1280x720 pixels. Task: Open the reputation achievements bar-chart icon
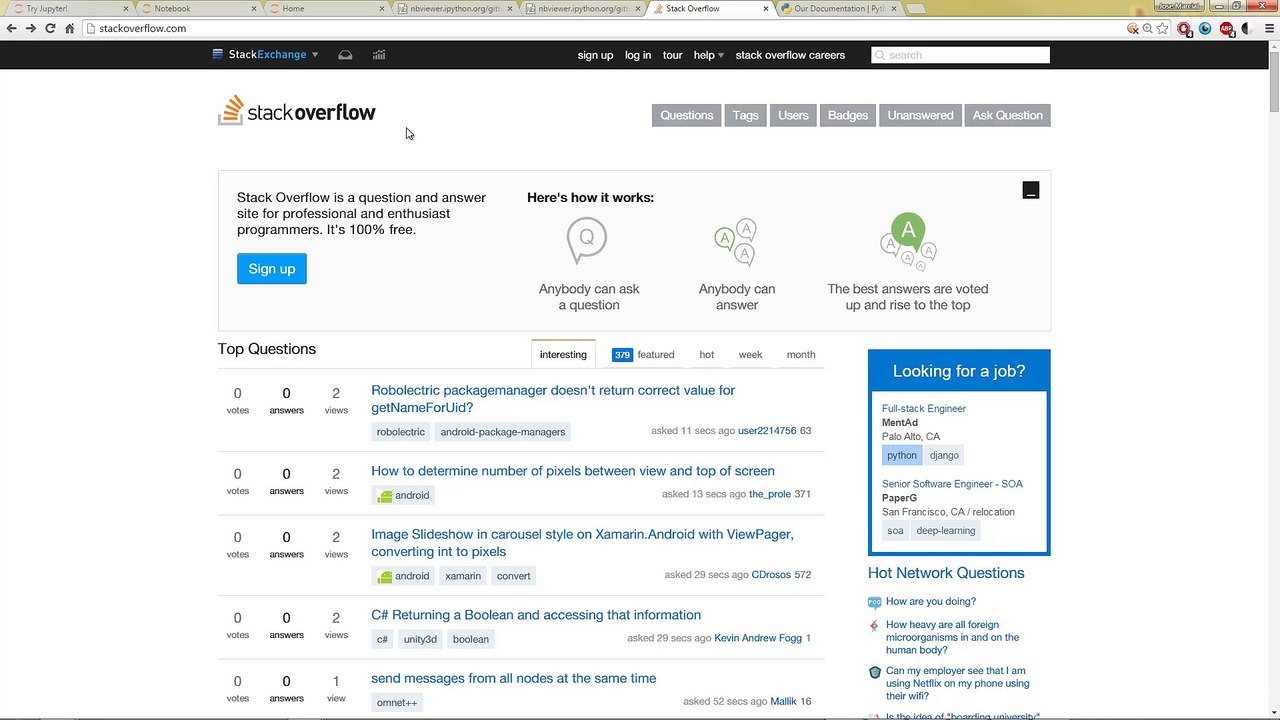pyautogui.click(x=379, y=55)
